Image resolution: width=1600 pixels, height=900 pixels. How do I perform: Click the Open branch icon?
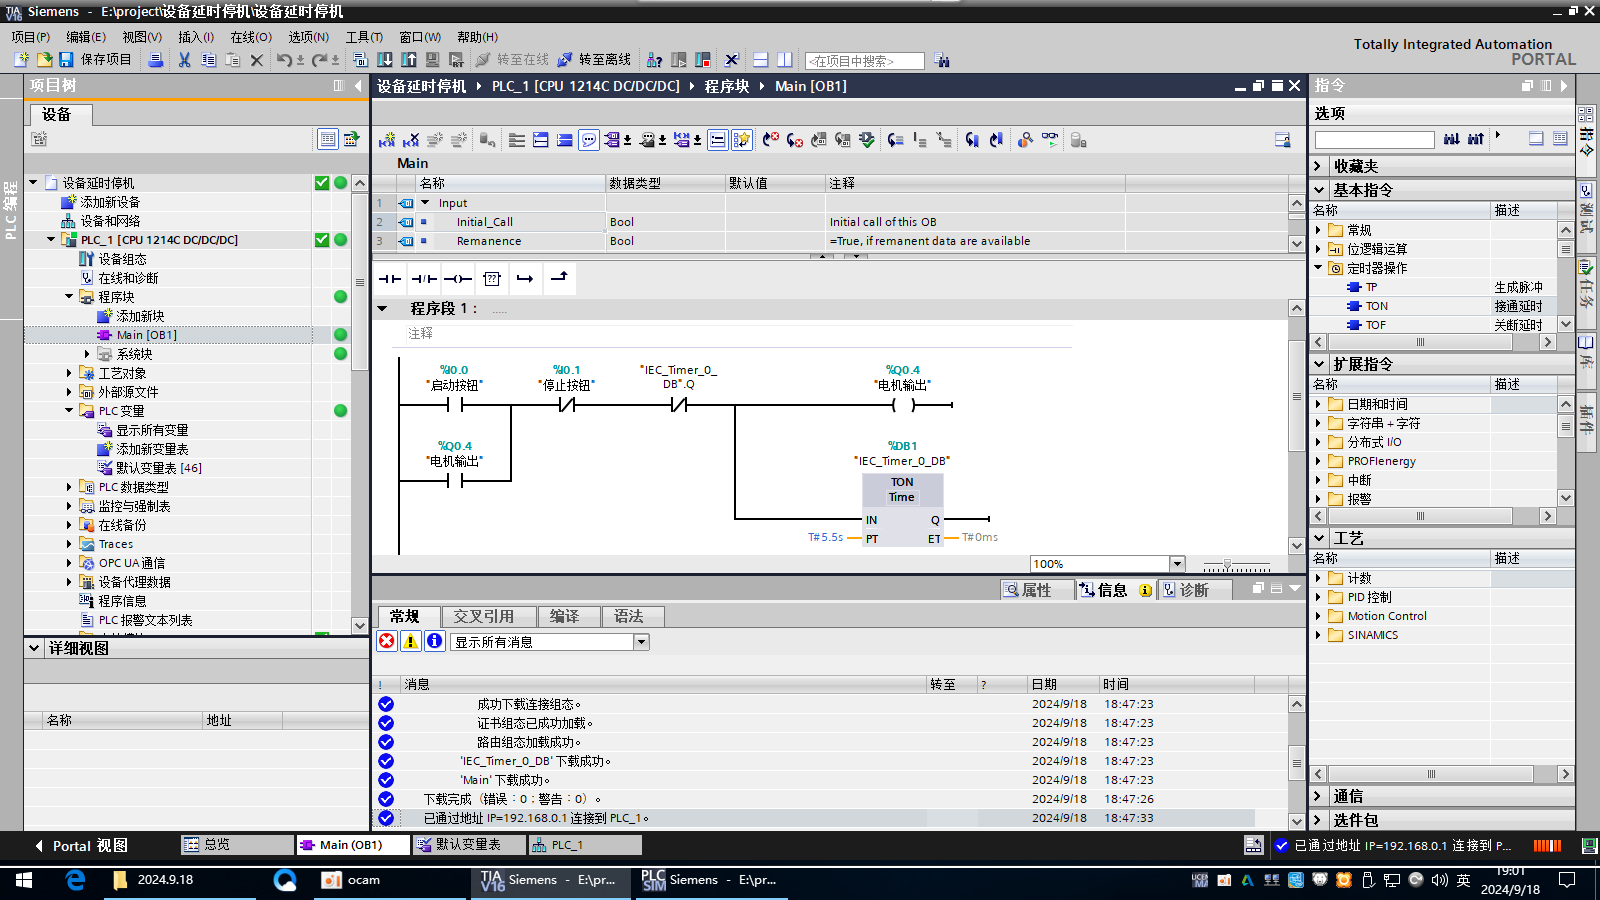click(x=525, y=278)
